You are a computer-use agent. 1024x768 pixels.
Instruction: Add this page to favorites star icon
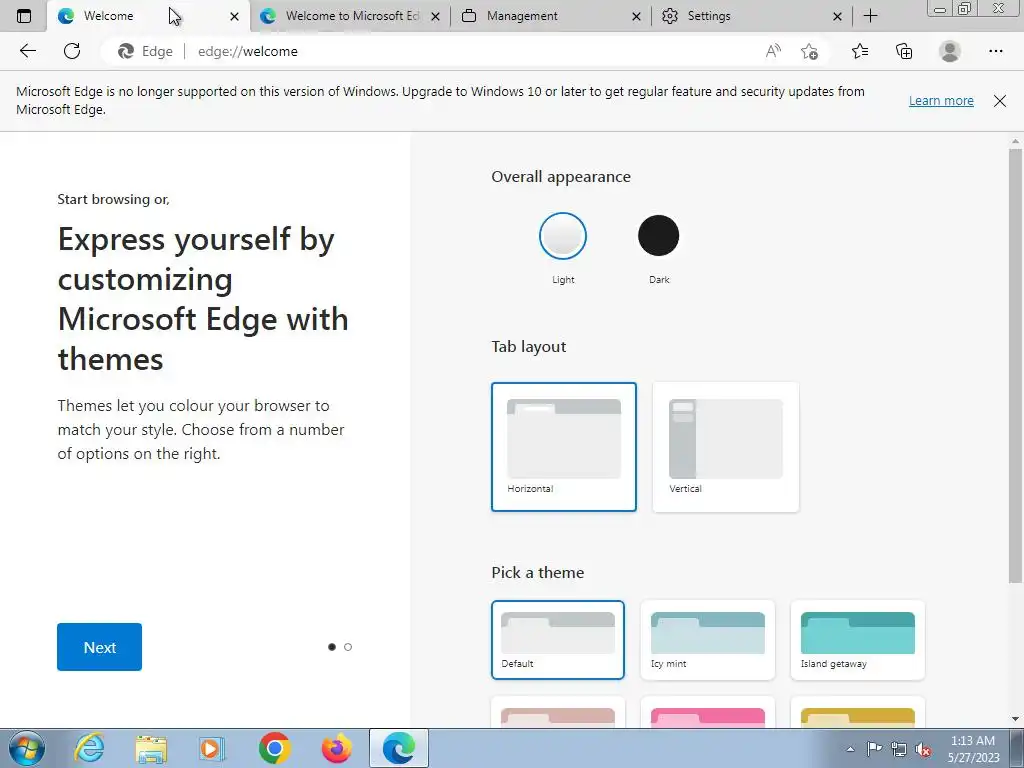click(809, 51)
